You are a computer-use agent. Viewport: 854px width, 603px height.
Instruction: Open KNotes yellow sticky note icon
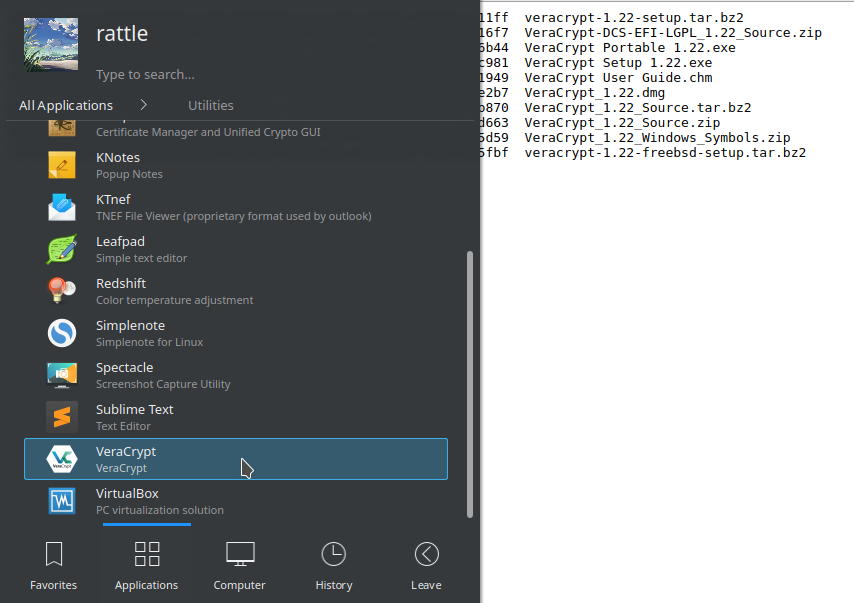point(62,165)
